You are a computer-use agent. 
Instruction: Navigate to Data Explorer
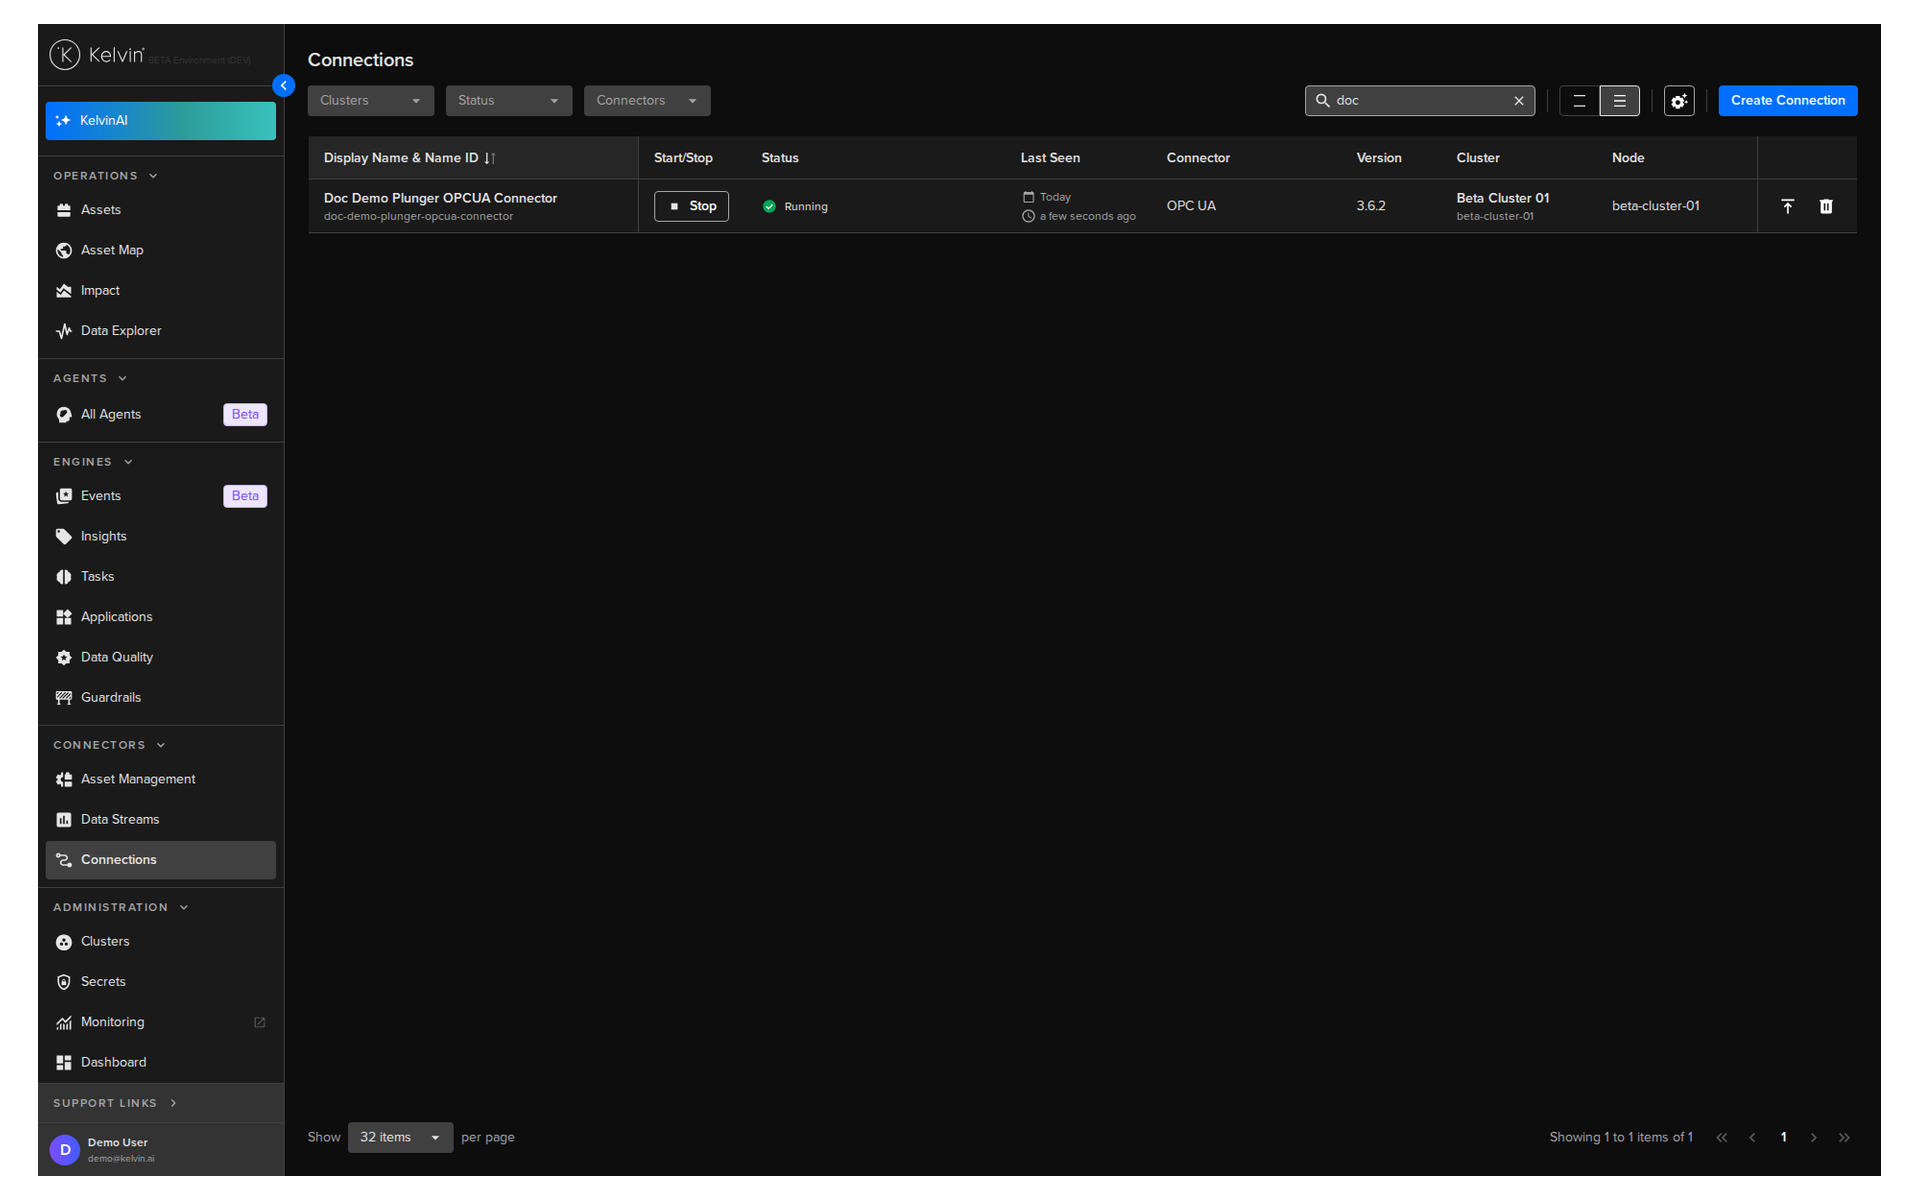point(160,331)
